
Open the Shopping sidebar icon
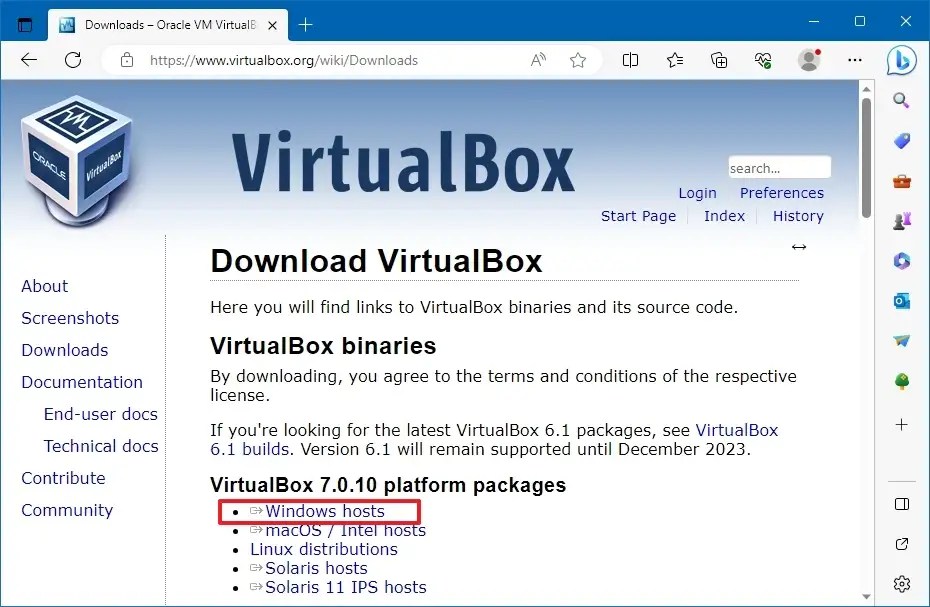[x=901, y=140]
